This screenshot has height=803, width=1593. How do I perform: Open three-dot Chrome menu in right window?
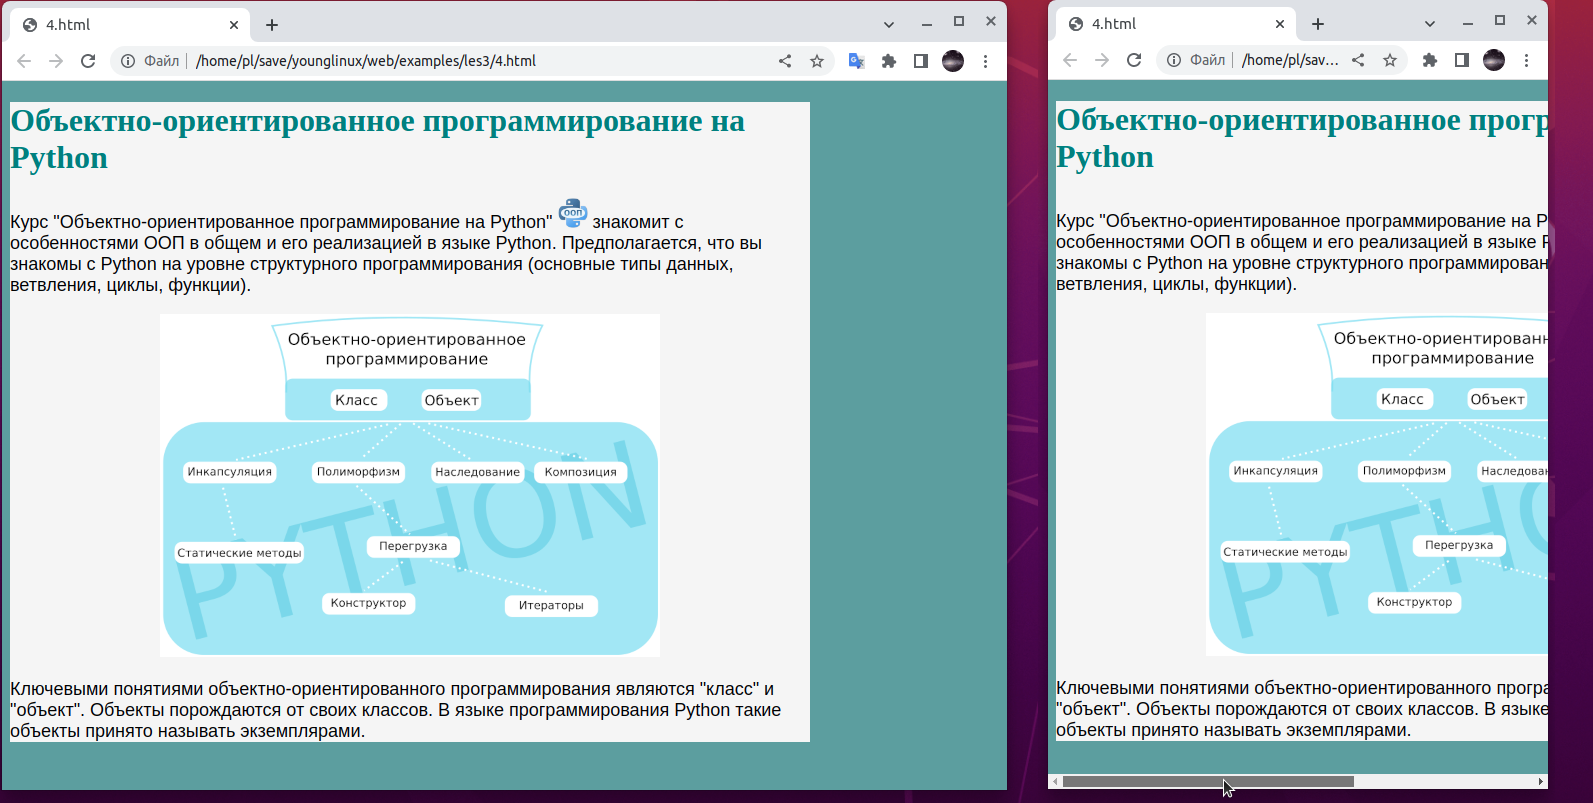1526,60
